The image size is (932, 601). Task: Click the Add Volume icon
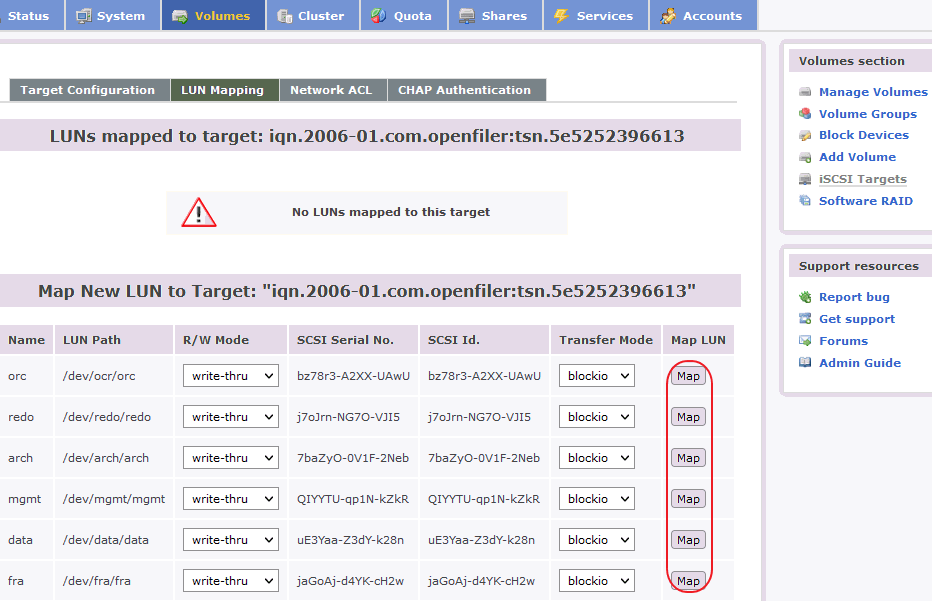tap(805, 158)
